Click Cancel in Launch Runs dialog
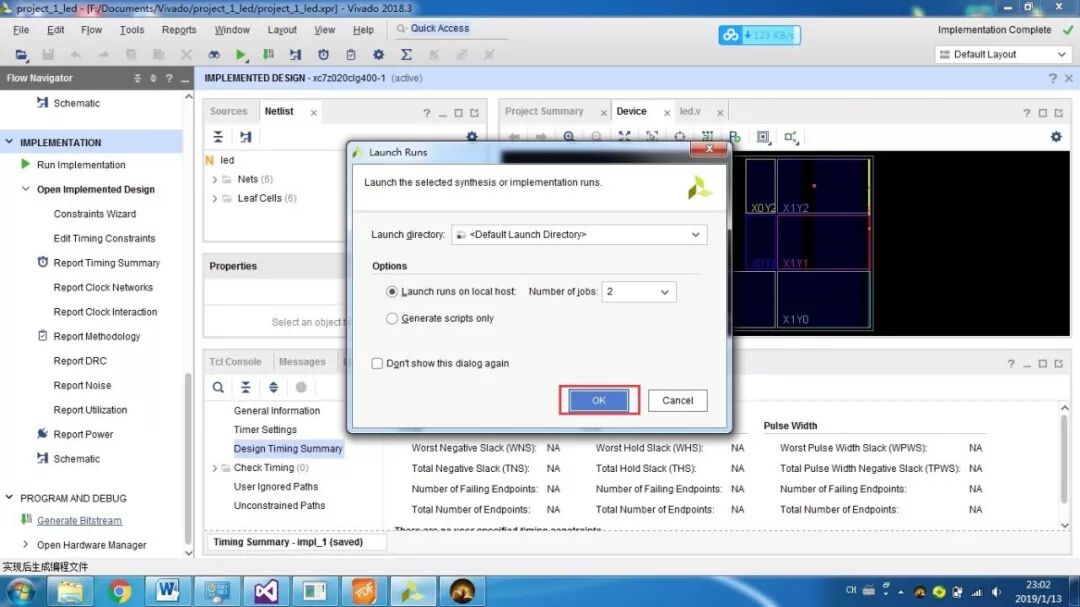Viewport: 1080px width, 607px height. (x=678, y=400)
